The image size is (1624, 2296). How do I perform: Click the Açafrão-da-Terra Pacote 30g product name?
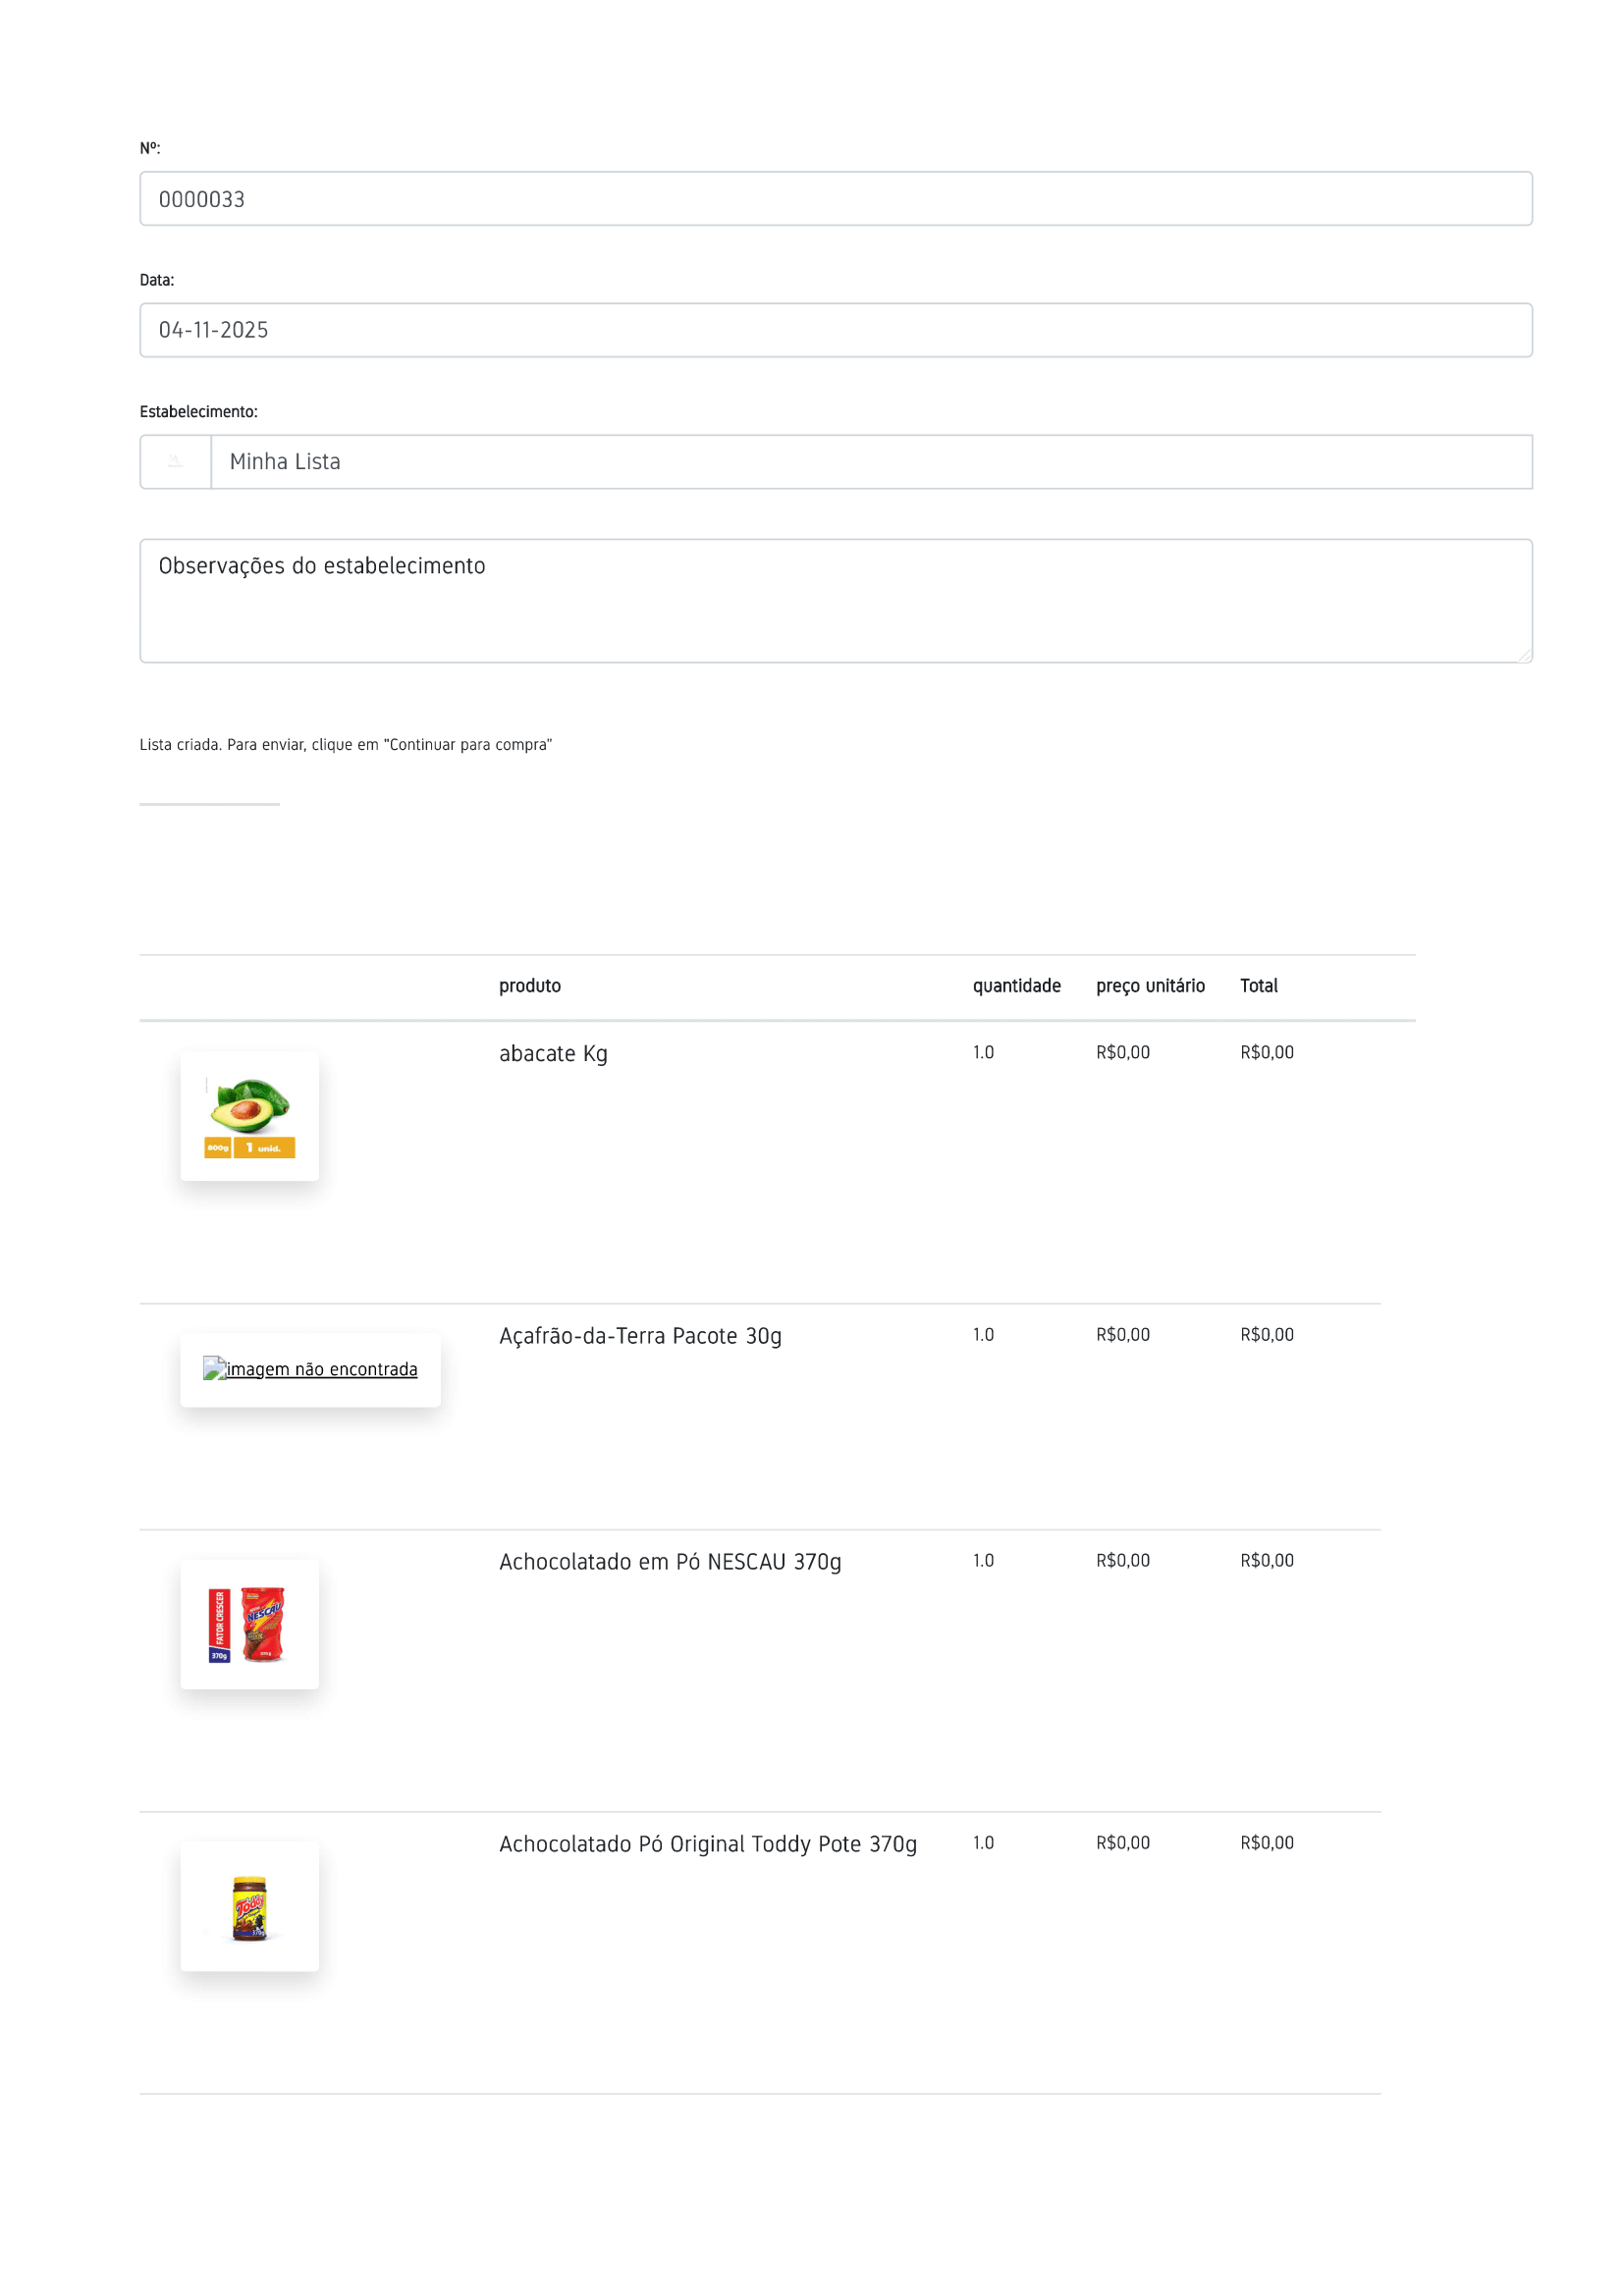[x=640, y=1336]
